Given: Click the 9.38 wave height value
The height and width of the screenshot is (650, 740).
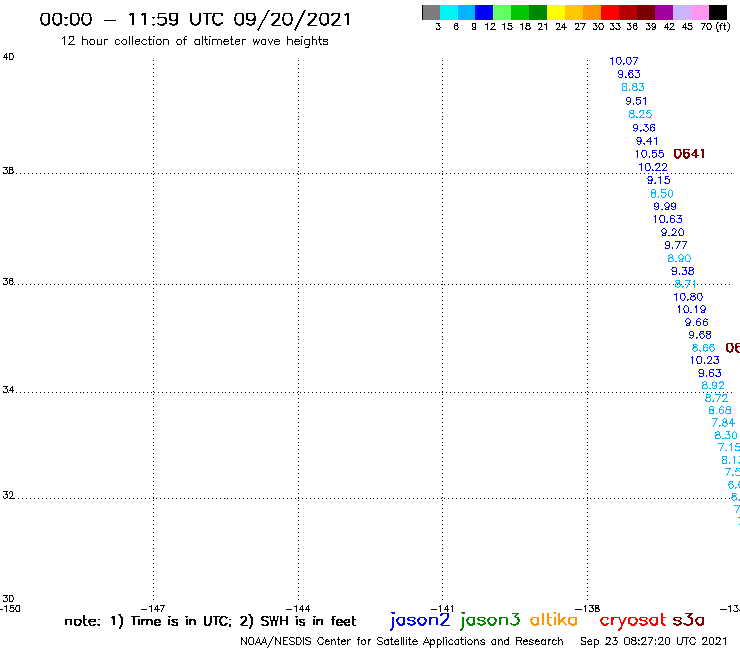Looking at the screenshot, I should coord(682,271).
